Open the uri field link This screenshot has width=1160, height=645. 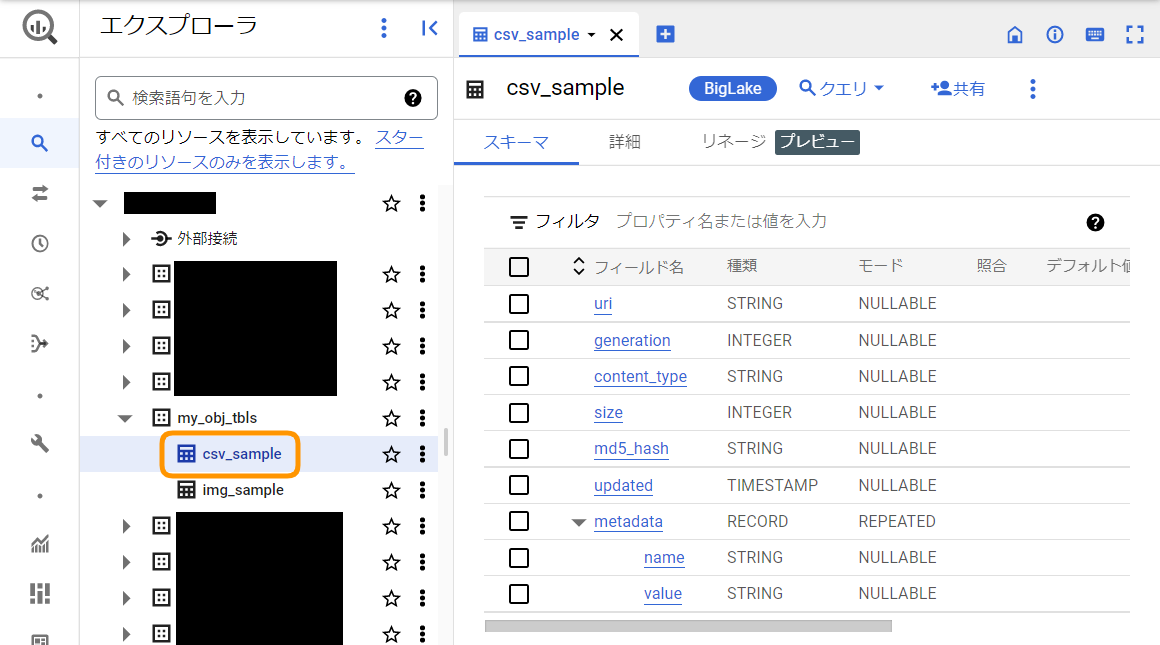click(x=603, y=304)
